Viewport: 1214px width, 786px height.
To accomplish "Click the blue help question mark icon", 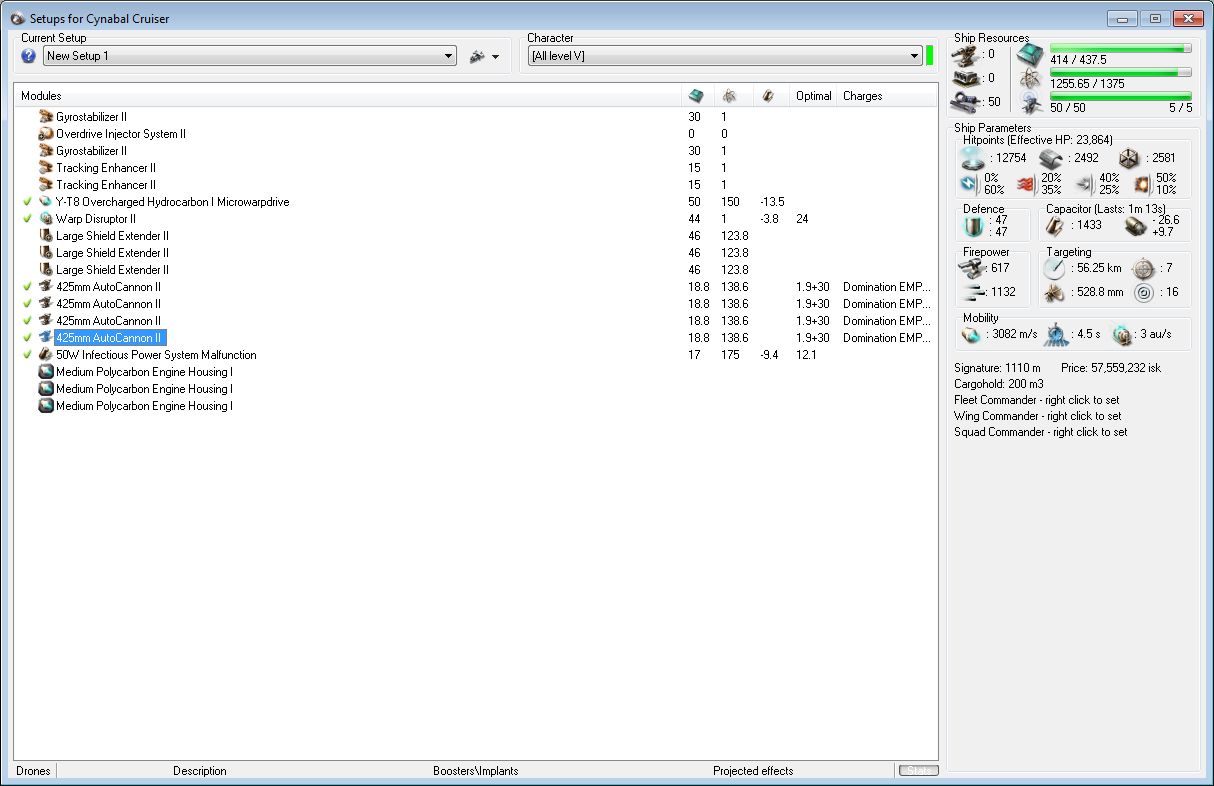I will 28,56.
